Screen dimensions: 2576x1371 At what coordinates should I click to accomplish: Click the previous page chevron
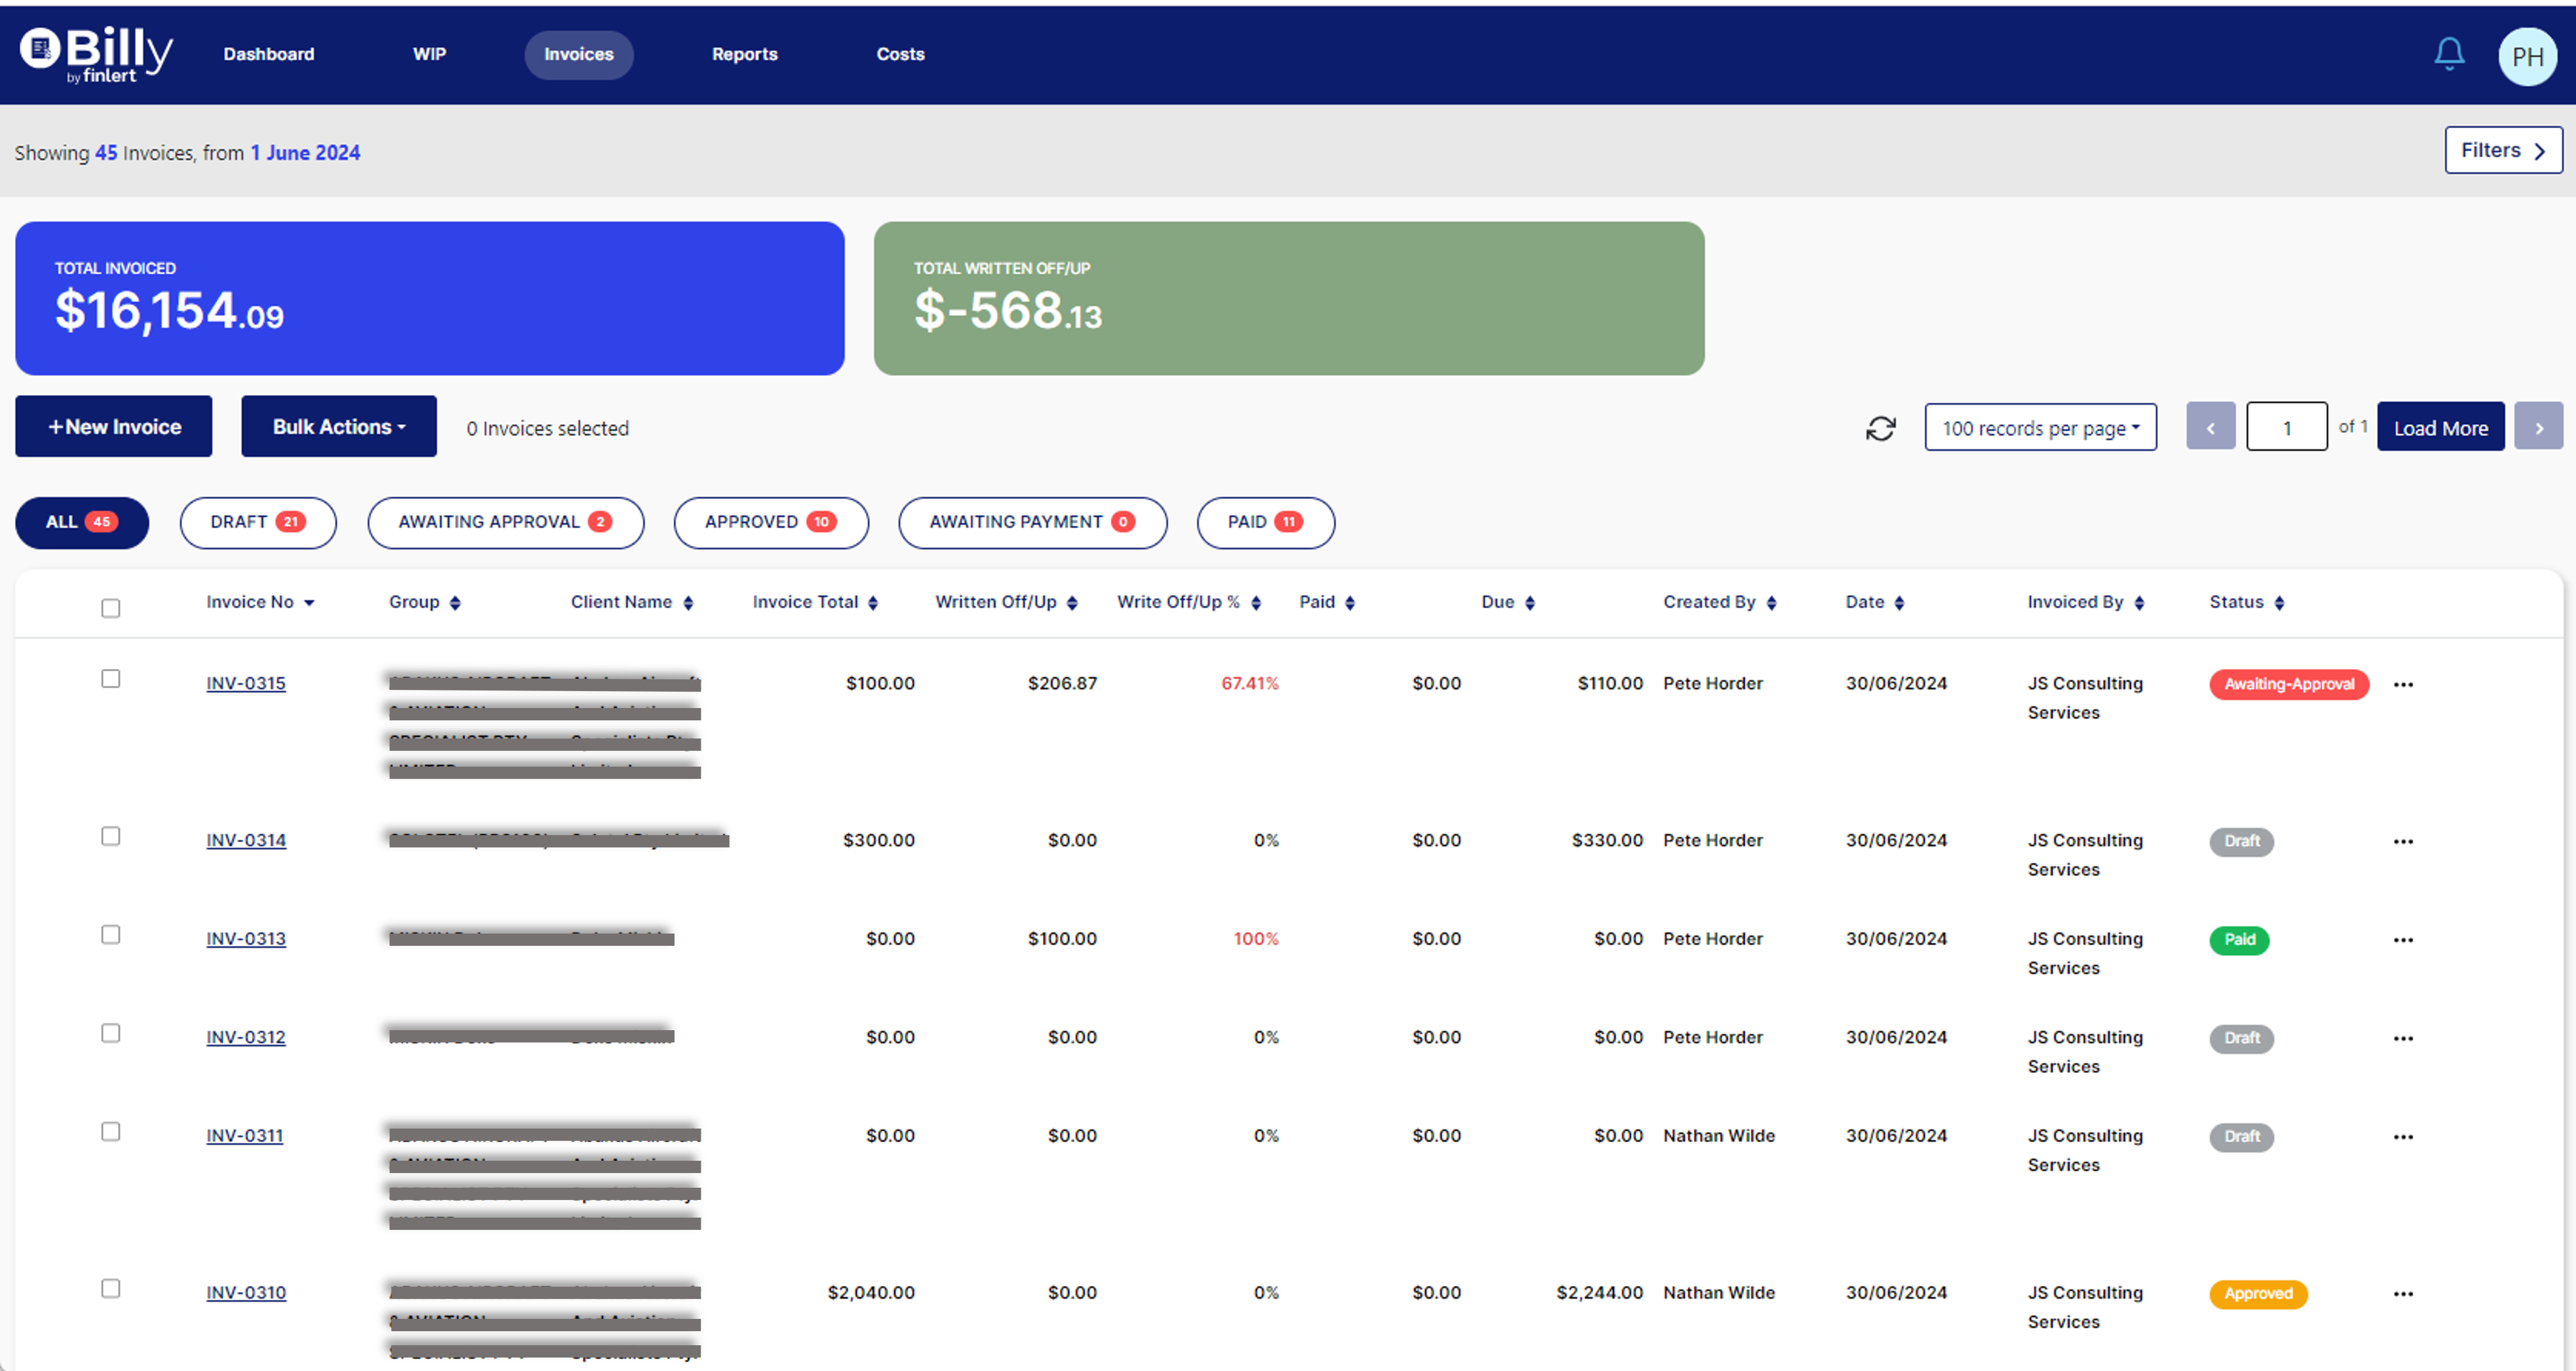[x=2211, y=426]
